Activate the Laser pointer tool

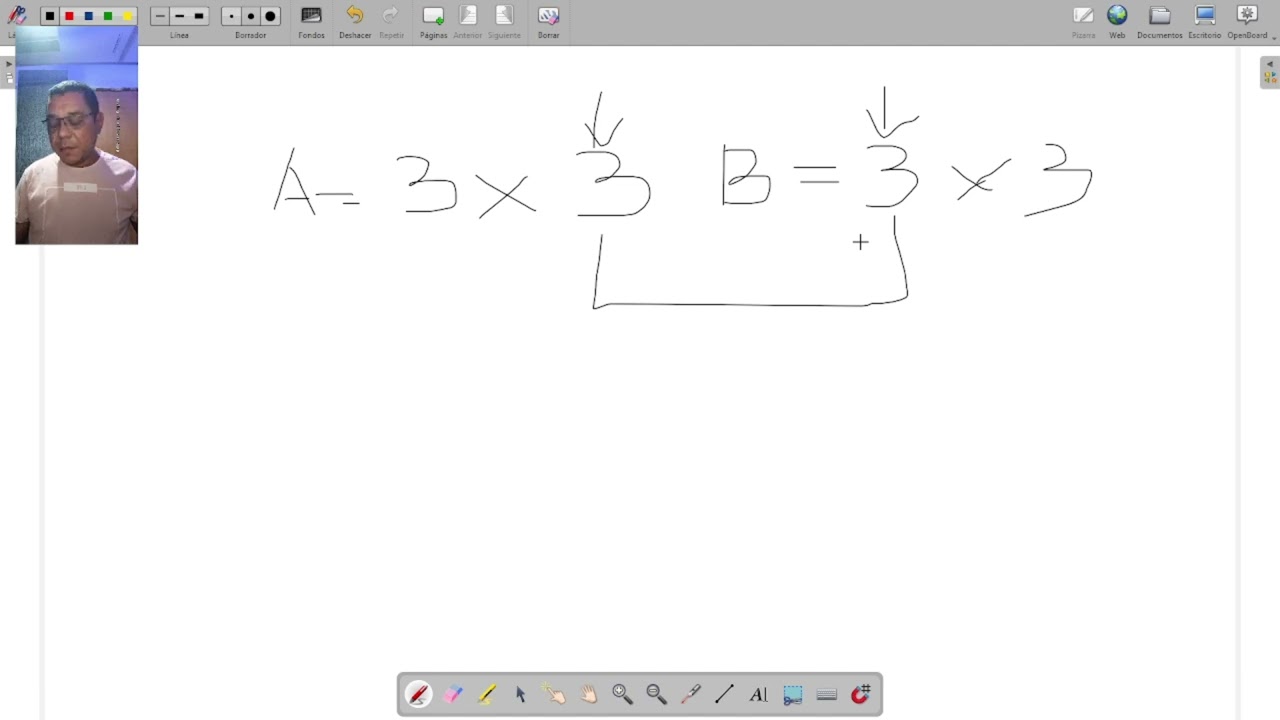690,694
